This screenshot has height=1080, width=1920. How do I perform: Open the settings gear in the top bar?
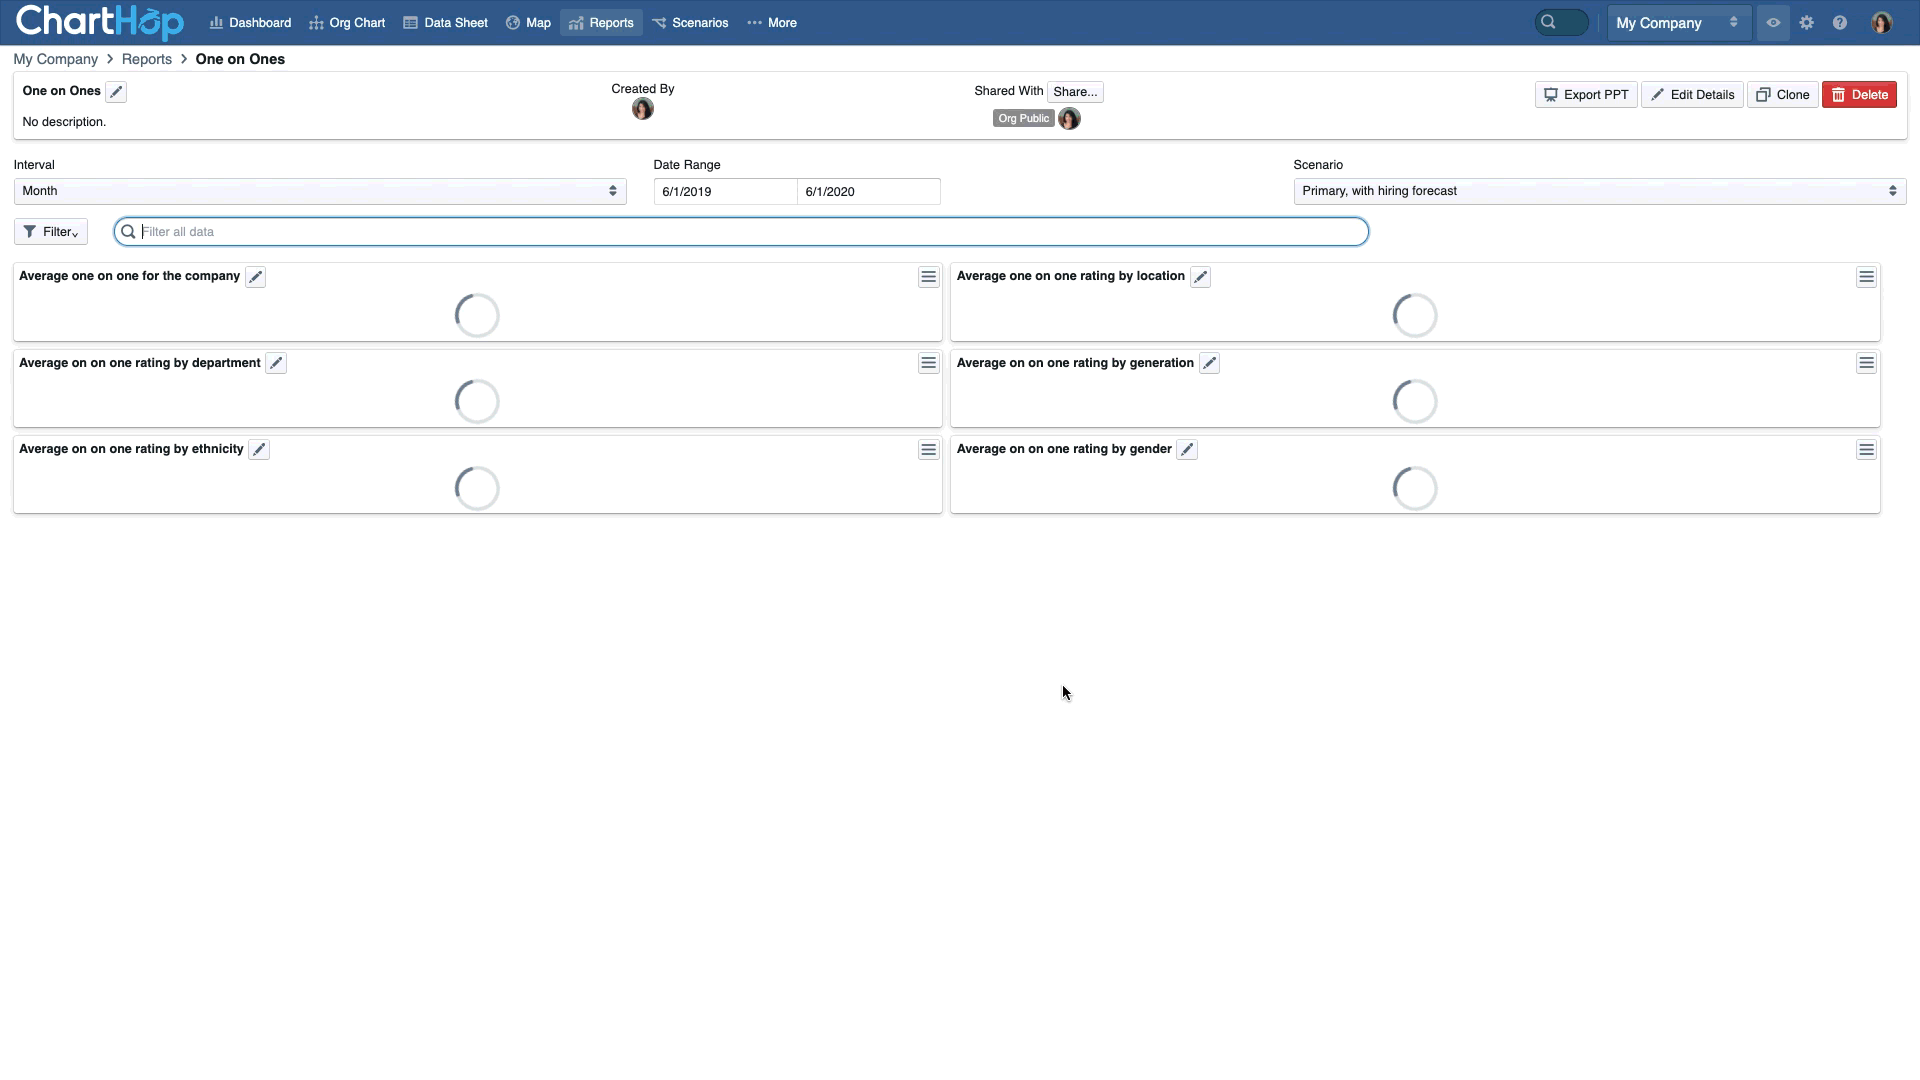coord(1806,22)
